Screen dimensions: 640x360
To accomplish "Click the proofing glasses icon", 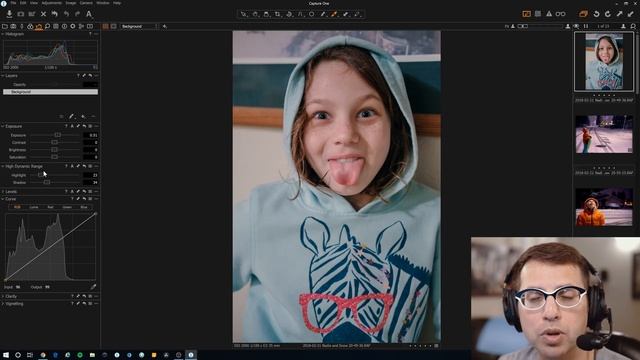I will (x=560, y=14).
